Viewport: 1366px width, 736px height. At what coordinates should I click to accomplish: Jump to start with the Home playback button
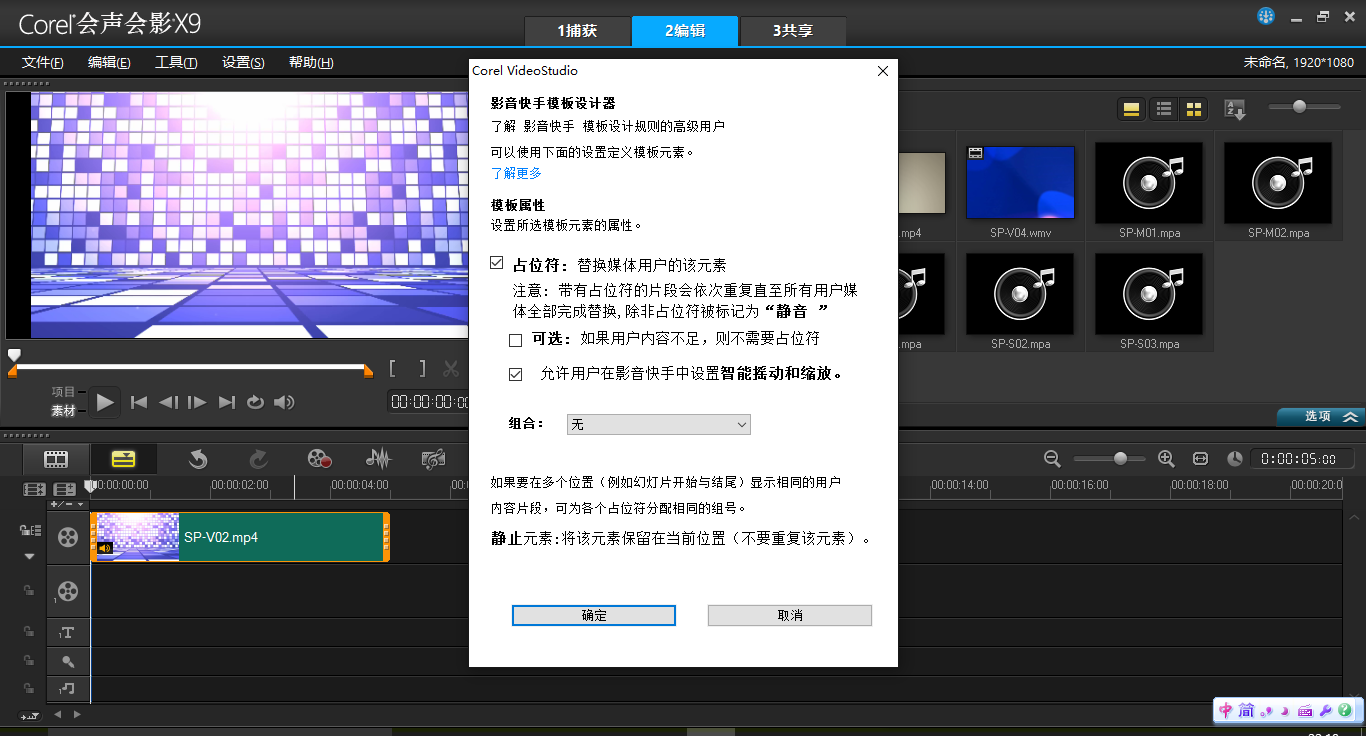(139, 402)
